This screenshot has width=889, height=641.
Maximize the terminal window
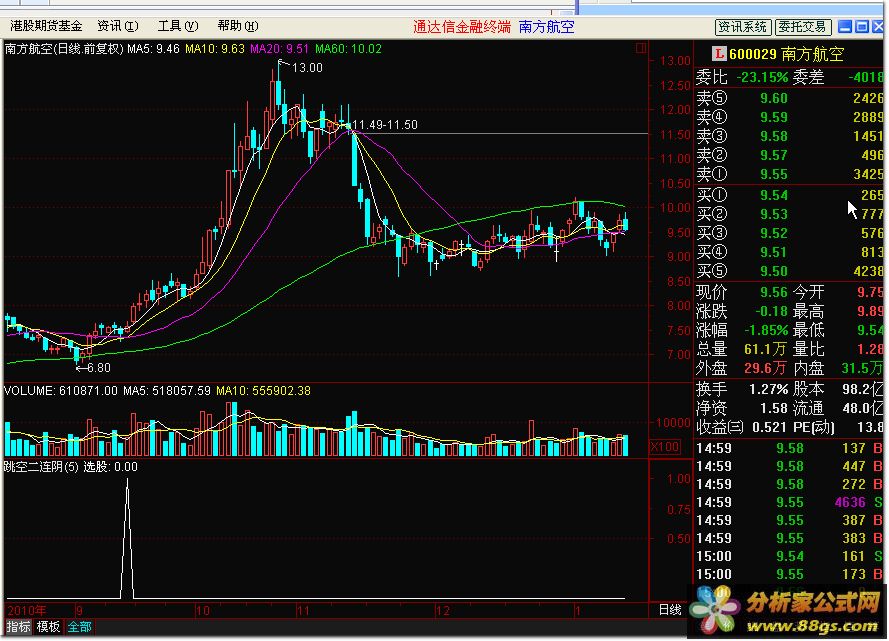pos(862,26)
